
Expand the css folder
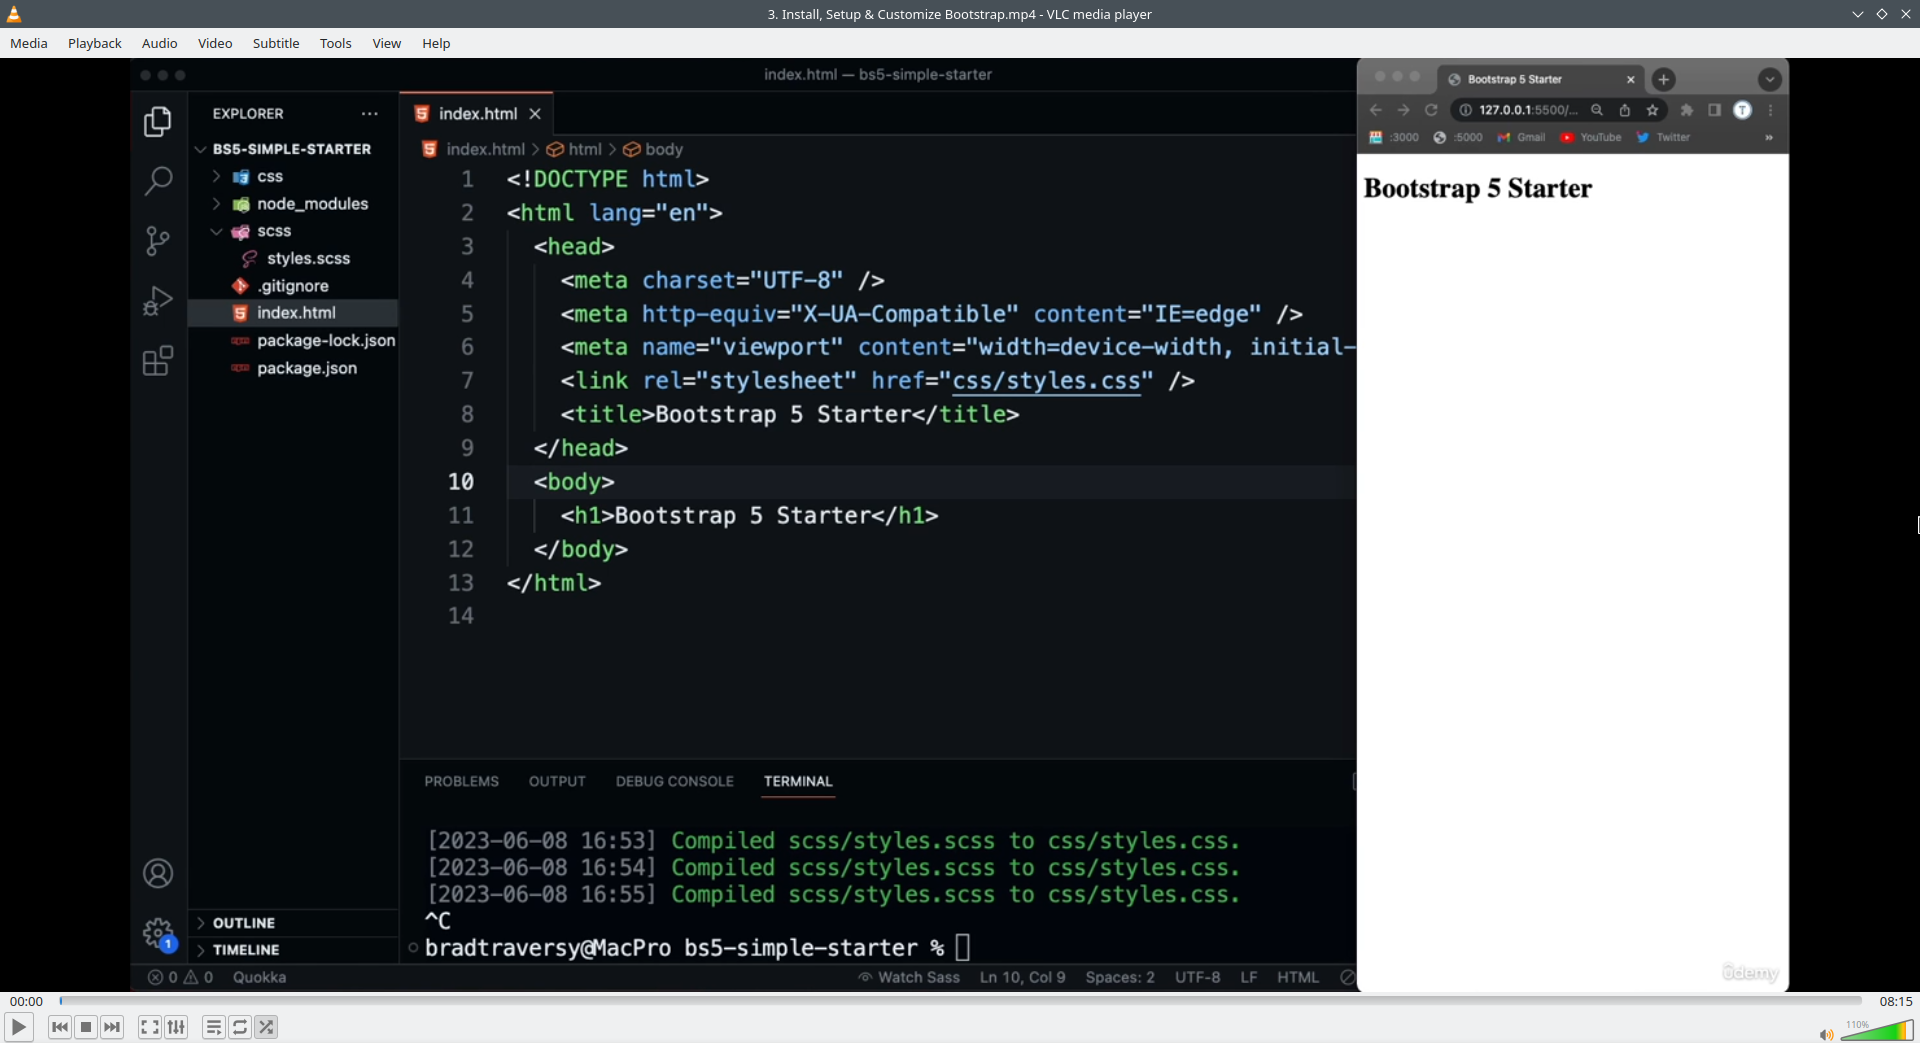(x=216, y=176)
